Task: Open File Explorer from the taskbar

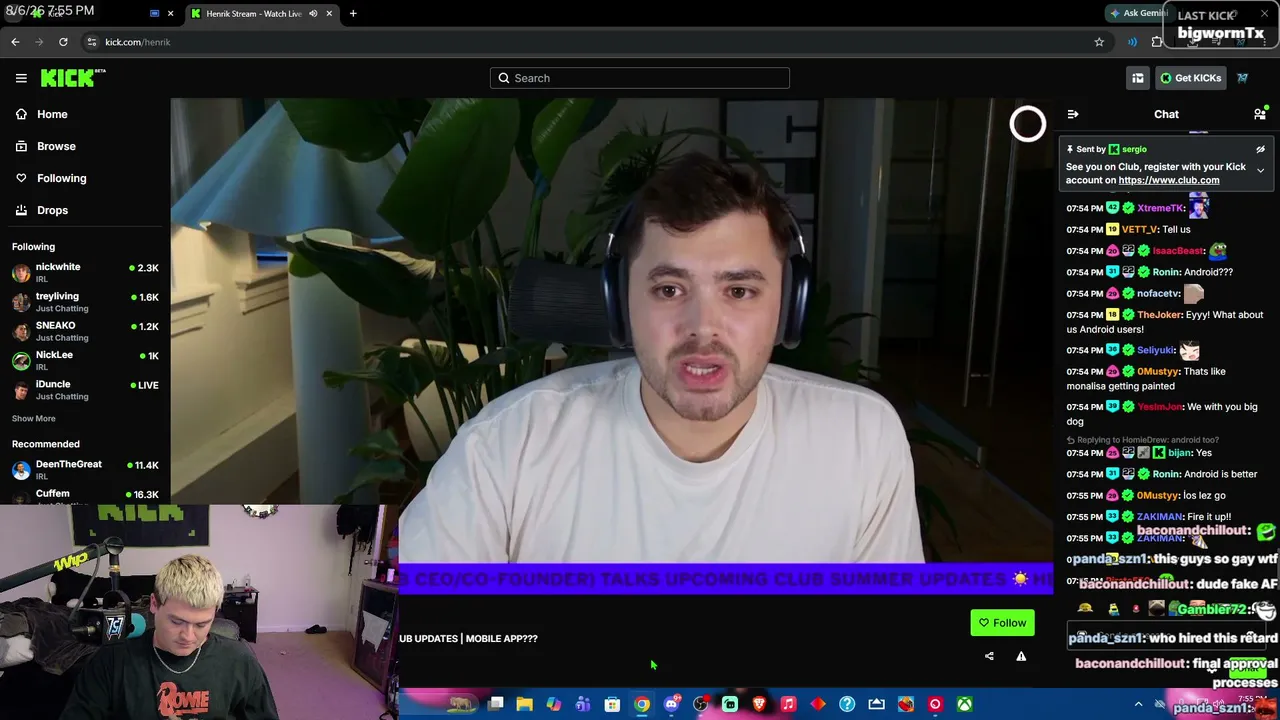Action: coord(524,704)
